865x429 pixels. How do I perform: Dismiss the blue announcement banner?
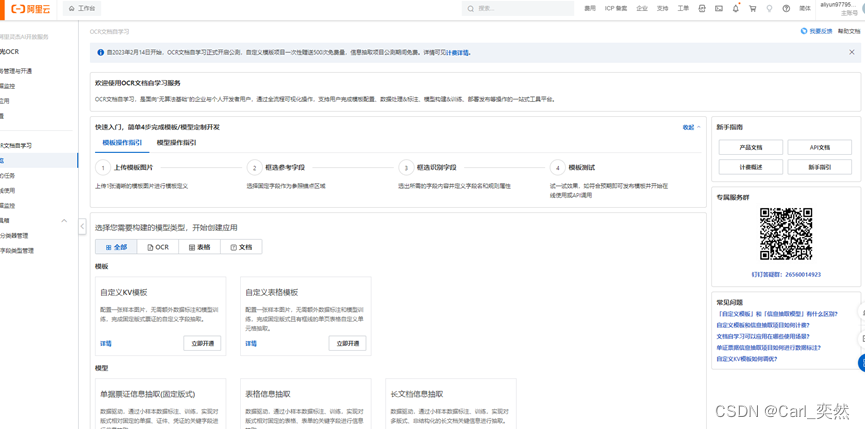tap(851, 52)
